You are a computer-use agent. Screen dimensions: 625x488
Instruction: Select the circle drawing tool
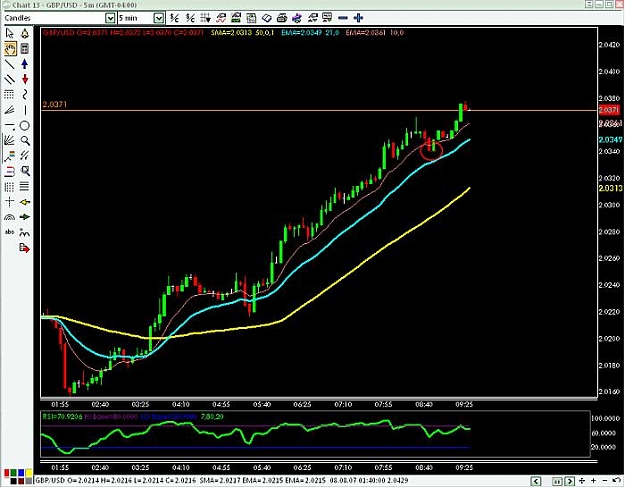pos(25,126)
